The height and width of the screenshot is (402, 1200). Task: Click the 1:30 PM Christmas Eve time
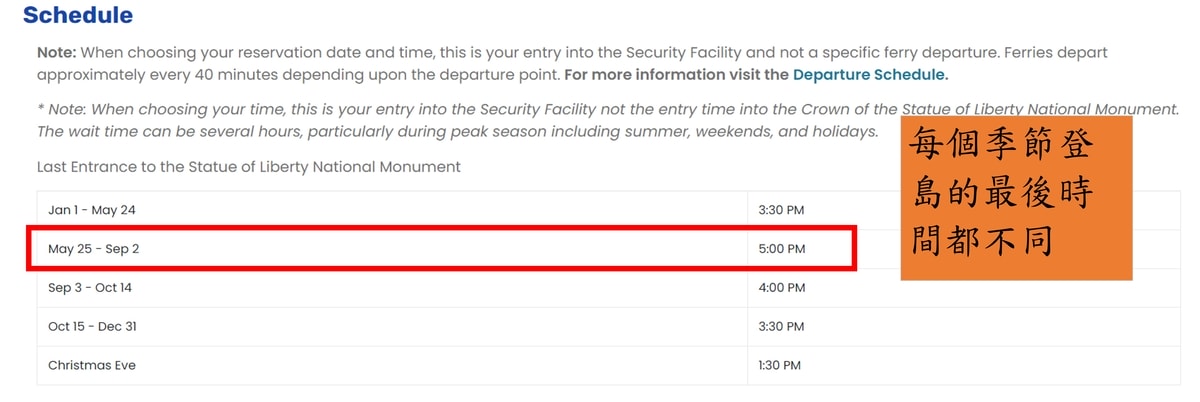tap(781, 366)
